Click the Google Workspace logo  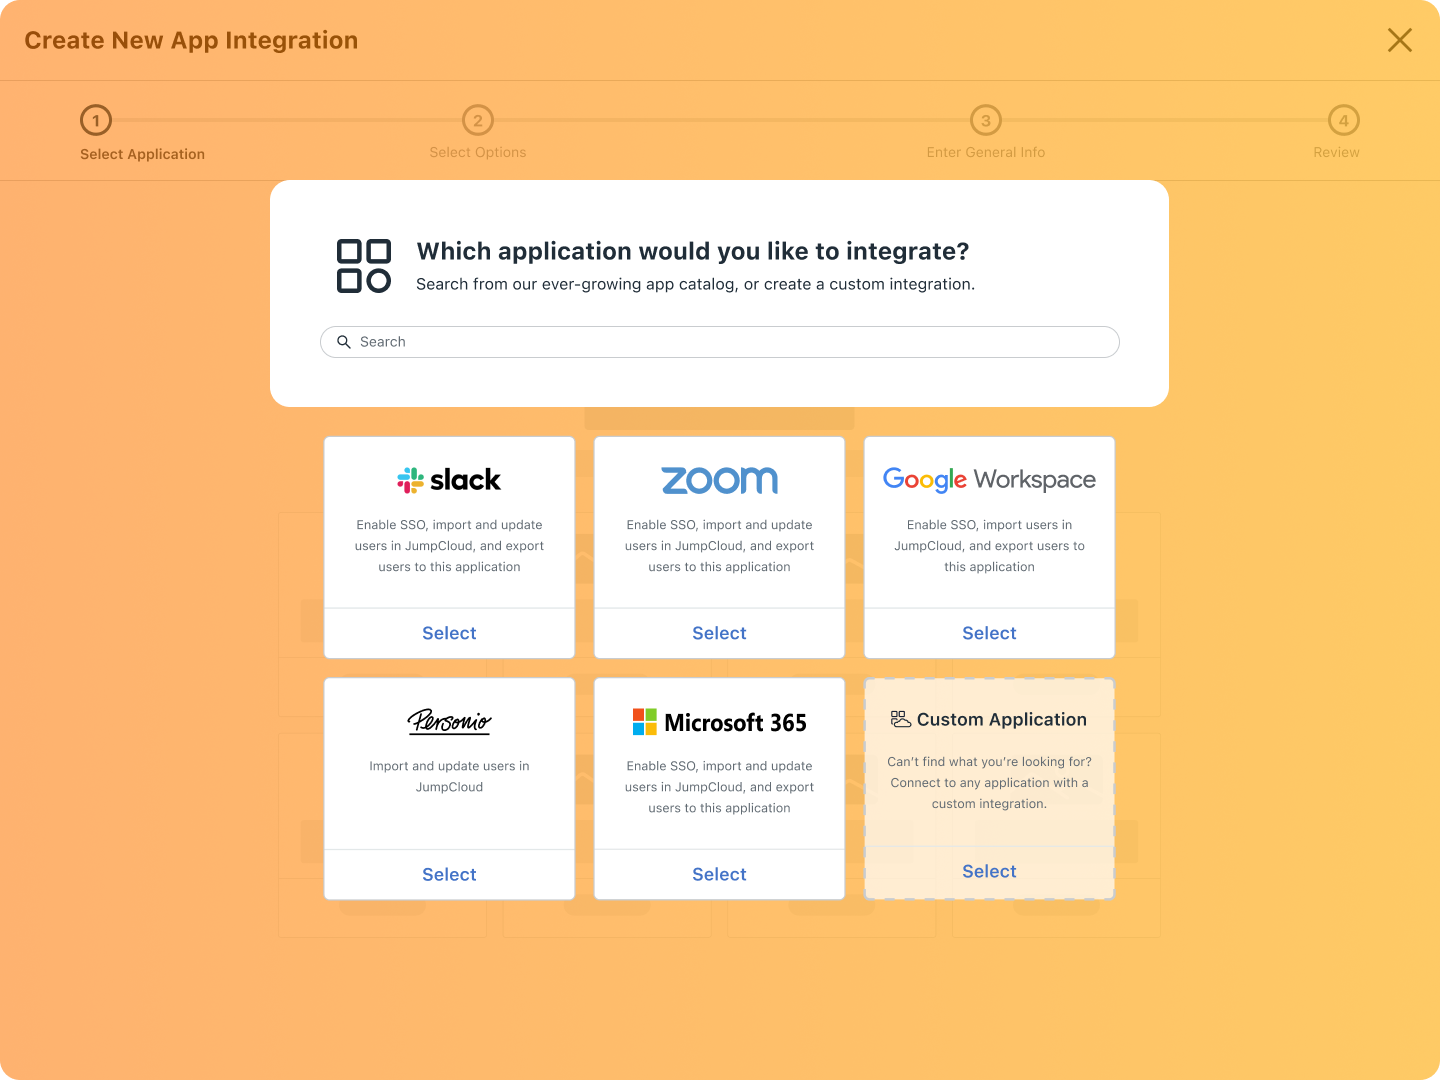coord(989,480)
